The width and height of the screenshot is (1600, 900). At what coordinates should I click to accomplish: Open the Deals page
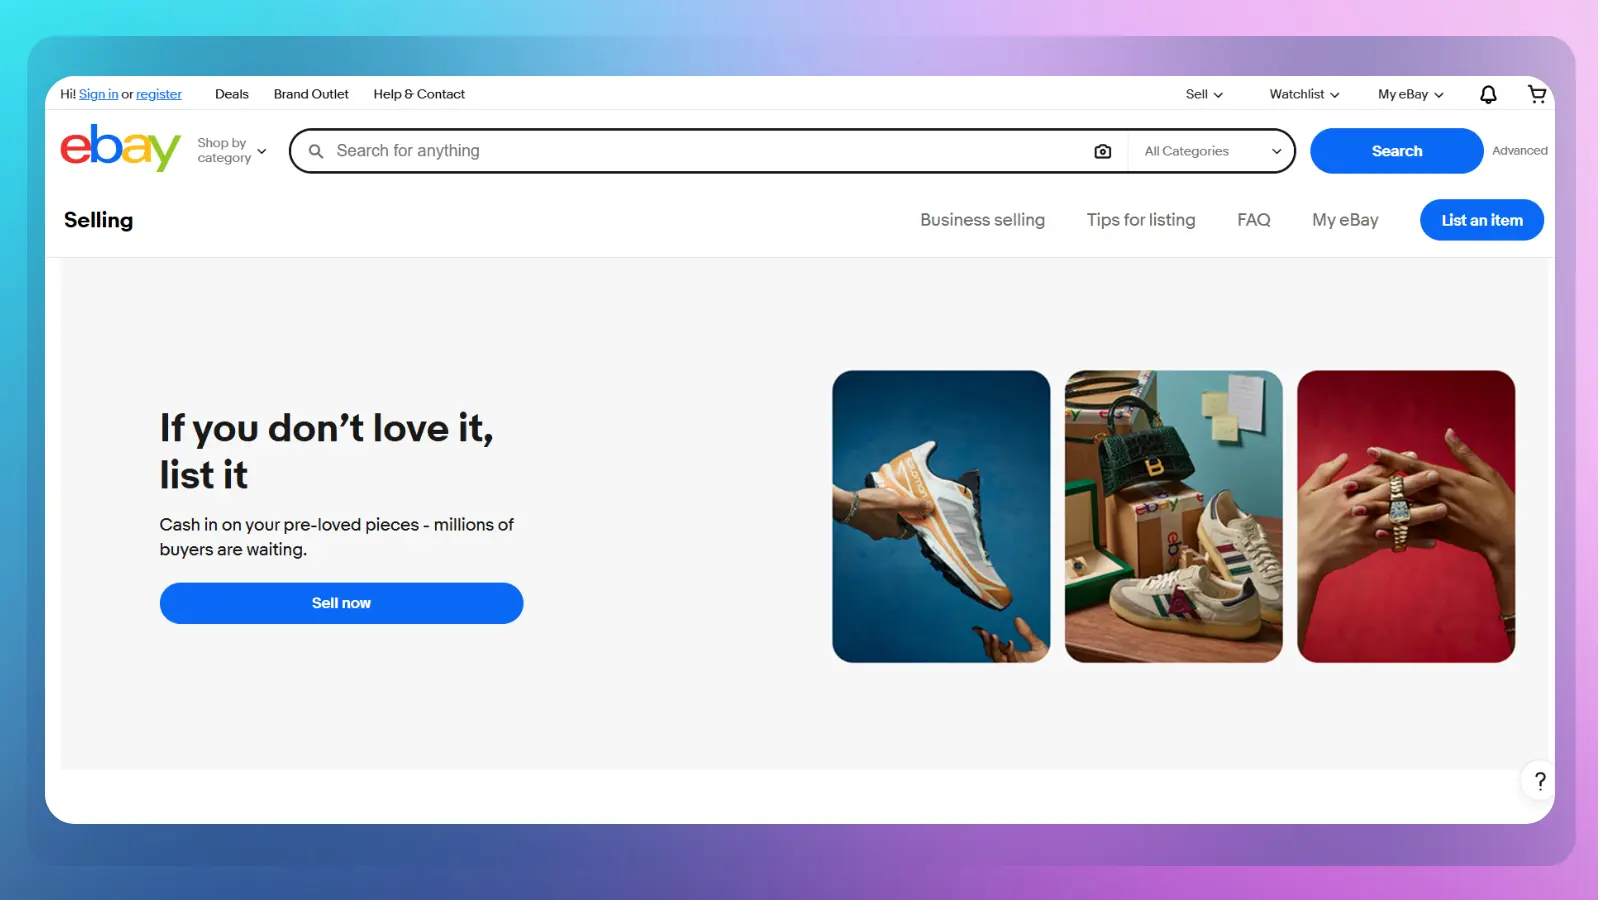[x=232, y=94]
